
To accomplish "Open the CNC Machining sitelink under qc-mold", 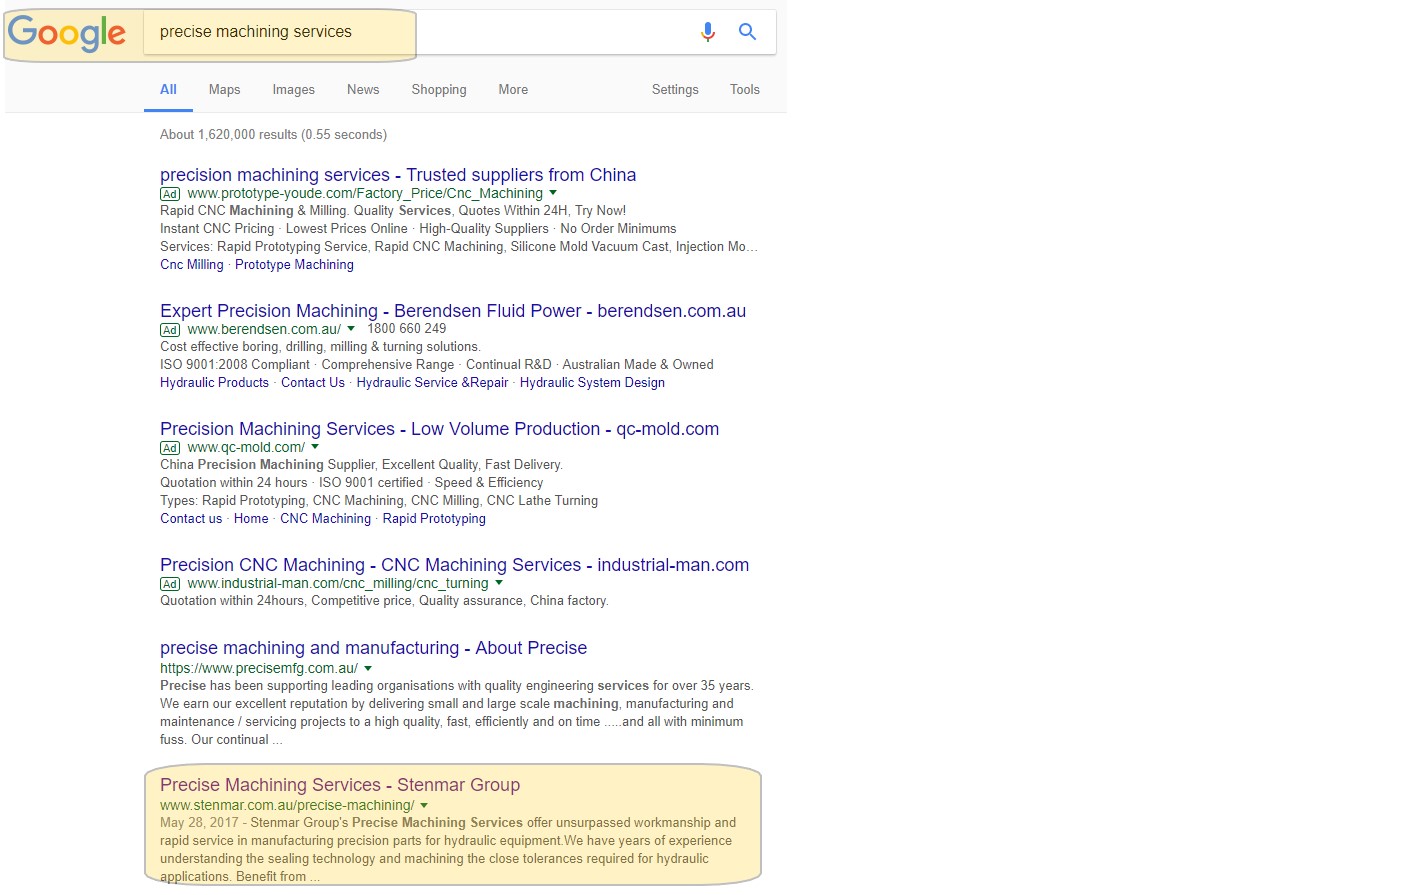I will [x=325, y=519].
